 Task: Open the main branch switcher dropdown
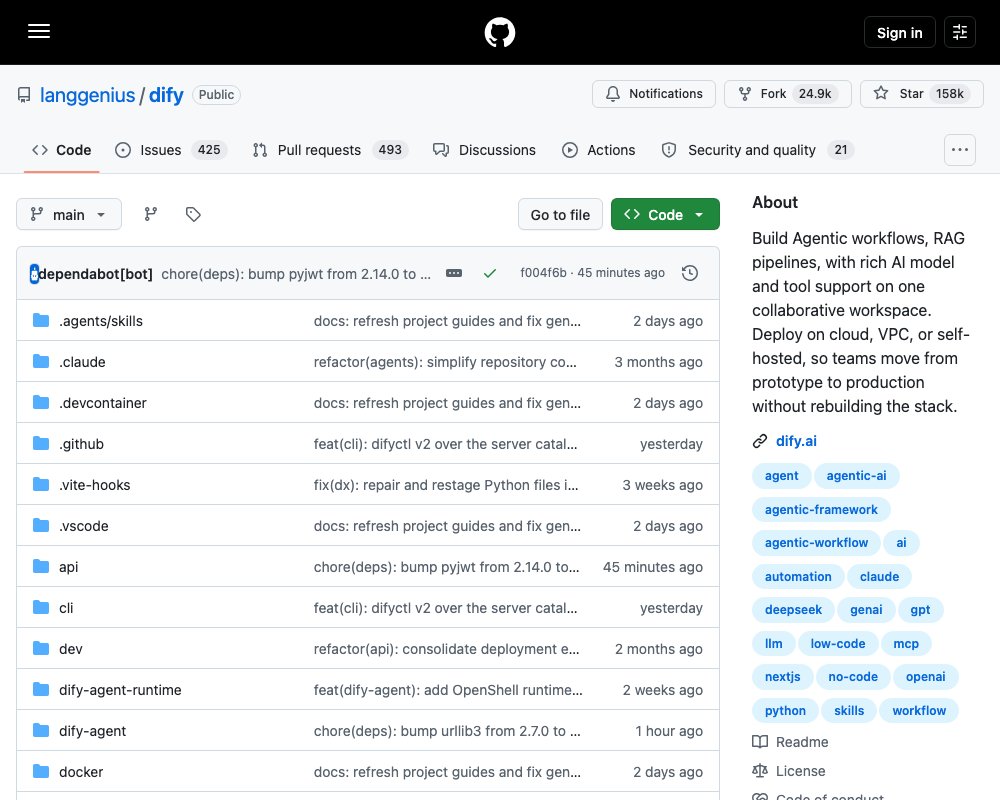click(69, 214)
